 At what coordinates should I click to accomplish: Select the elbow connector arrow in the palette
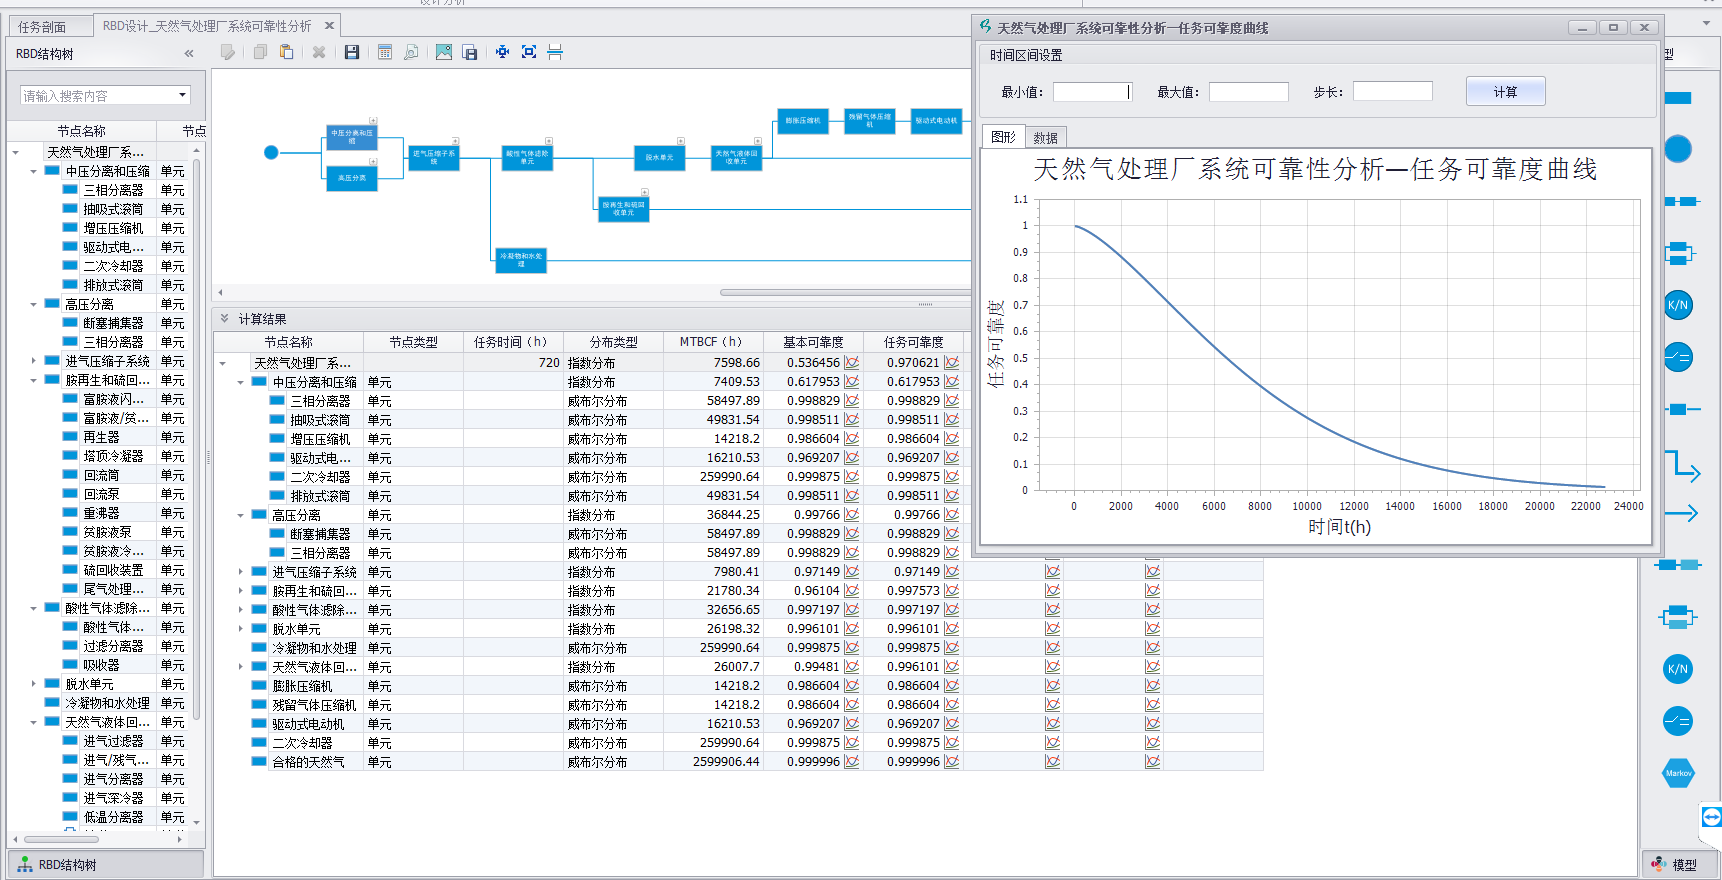(1682, 465)
